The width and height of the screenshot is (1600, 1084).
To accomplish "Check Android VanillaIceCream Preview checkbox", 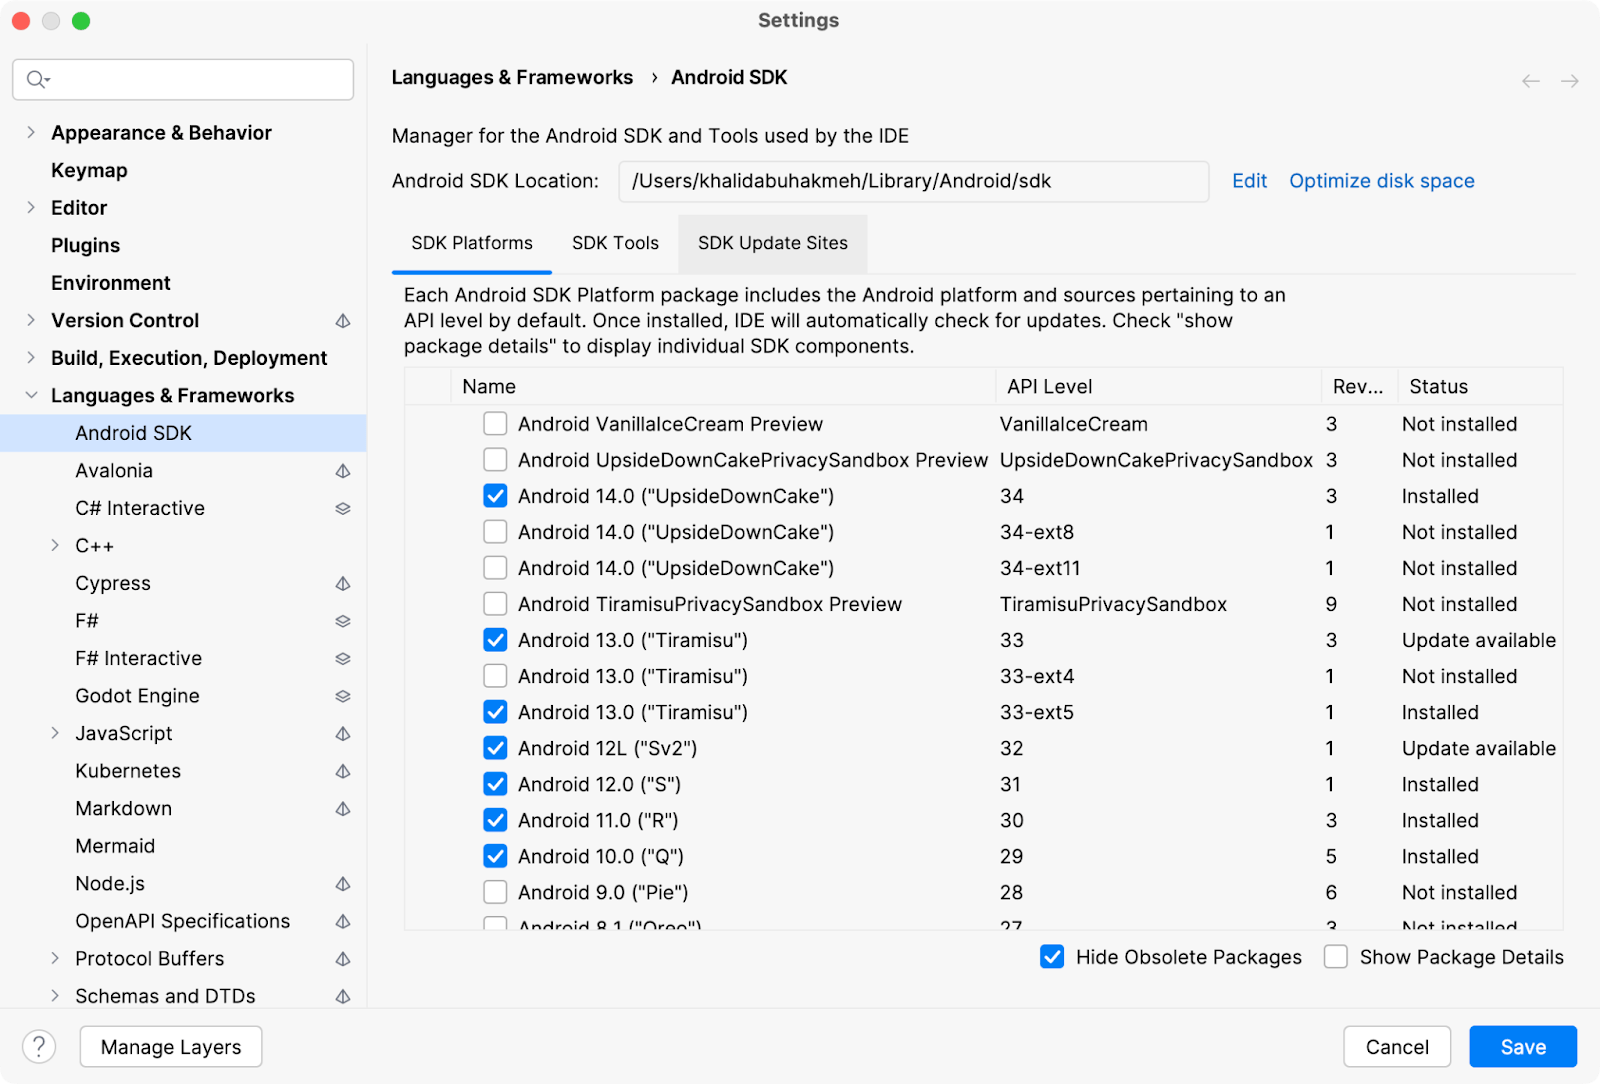I will coord(495,424).
